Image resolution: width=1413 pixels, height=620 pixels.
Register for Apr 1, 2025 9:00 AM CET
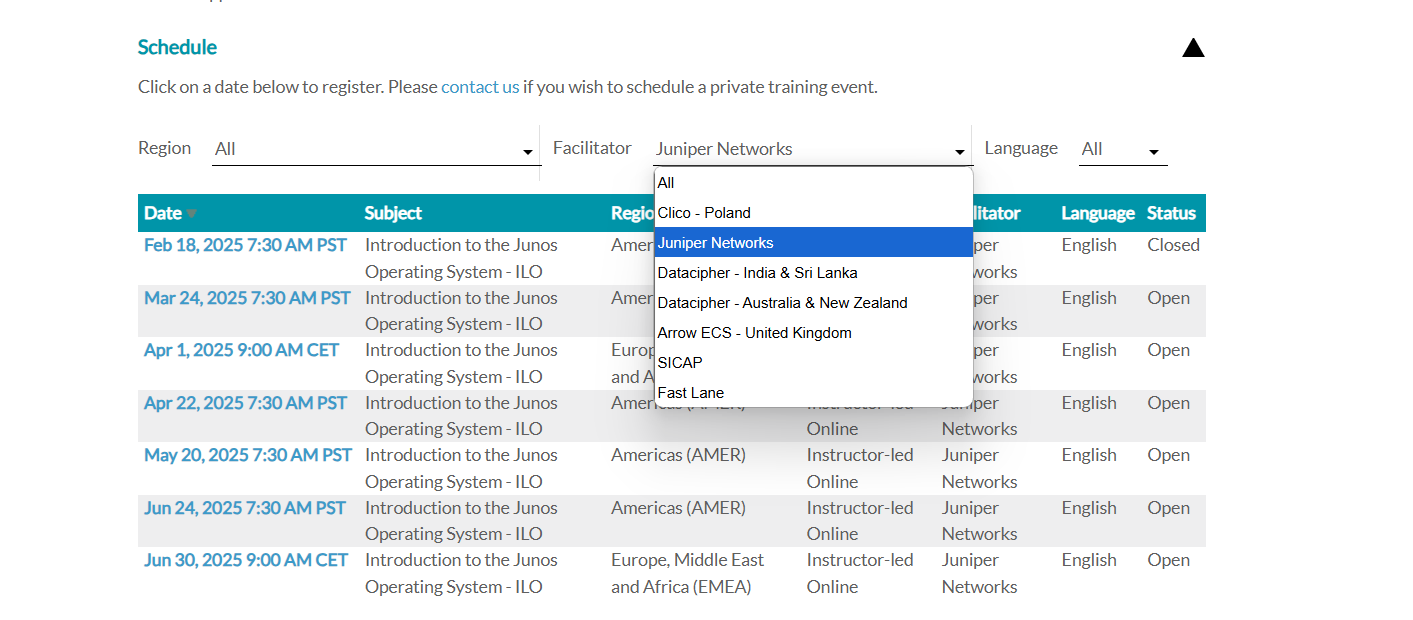[242, 350]
